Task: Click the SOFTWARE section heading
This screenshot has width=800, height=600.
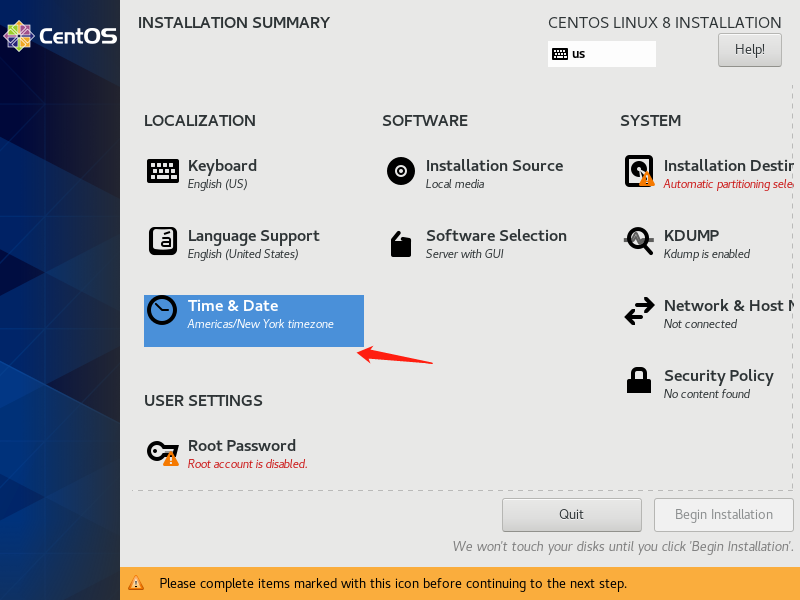Action: [x=425, y=121]
